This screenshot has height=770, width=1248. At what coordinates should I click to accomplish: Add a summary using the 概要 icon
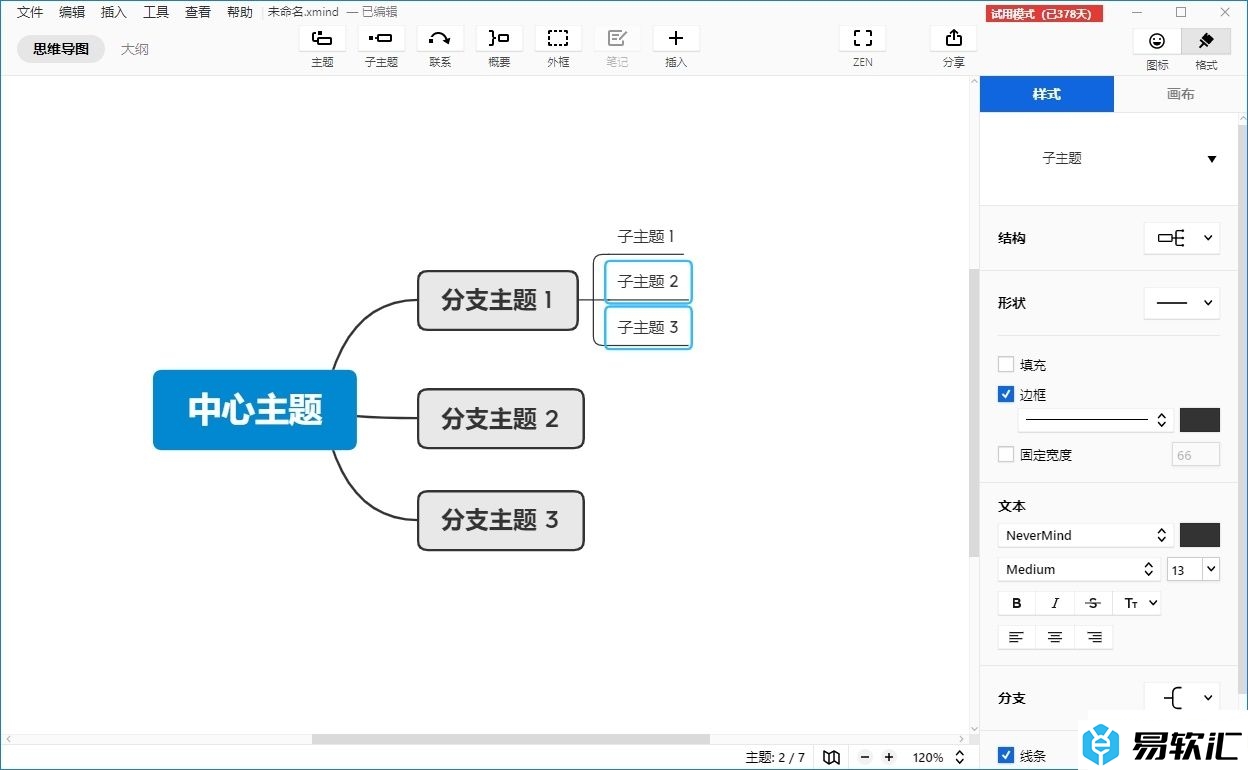pyautogui.click(x=499, y=38)
